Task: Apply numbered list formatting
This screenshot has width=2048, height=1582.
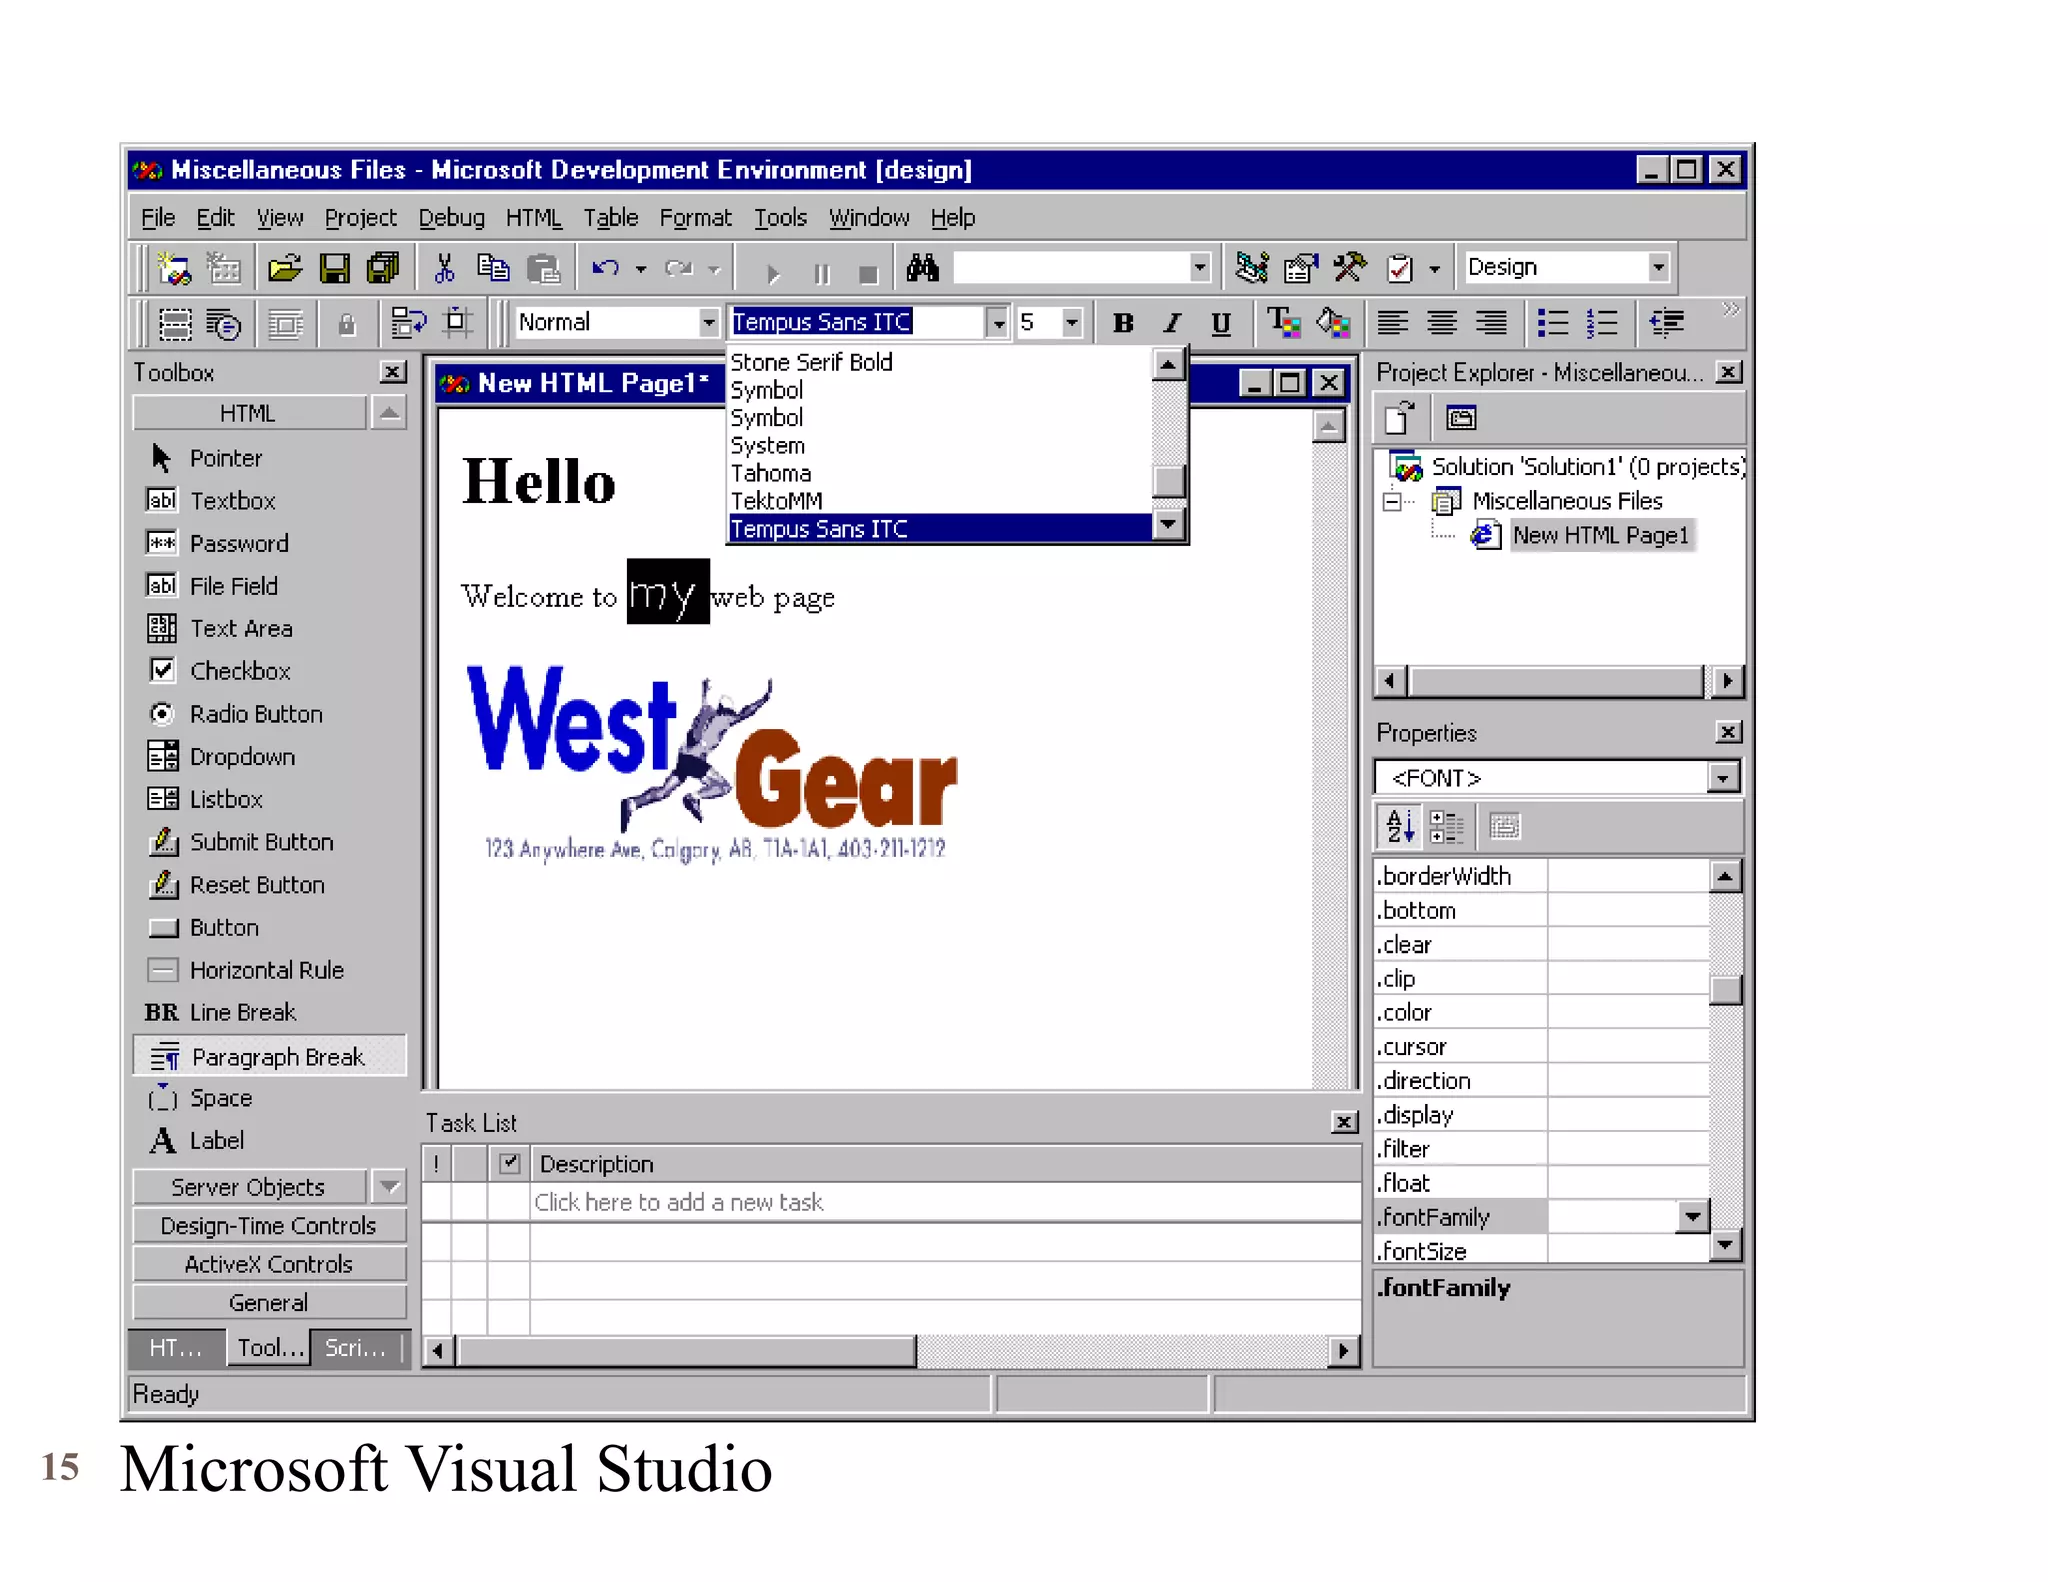Action: (1602, 323)
